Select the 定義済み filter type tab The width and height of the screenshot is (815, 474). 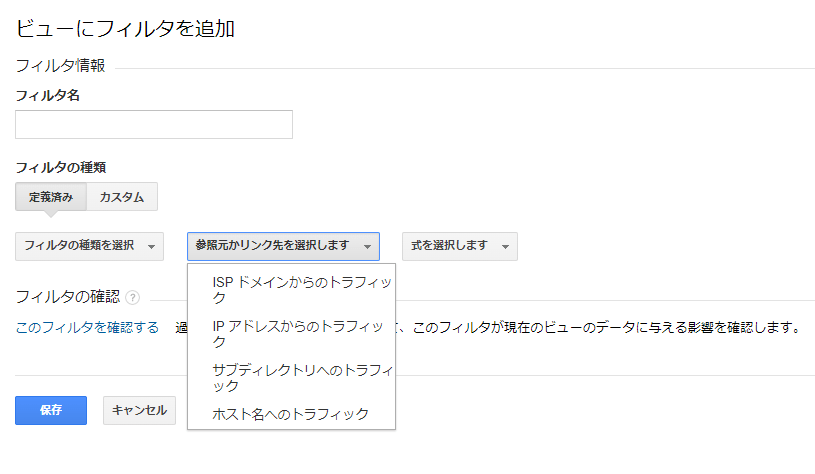pos(51,197)
